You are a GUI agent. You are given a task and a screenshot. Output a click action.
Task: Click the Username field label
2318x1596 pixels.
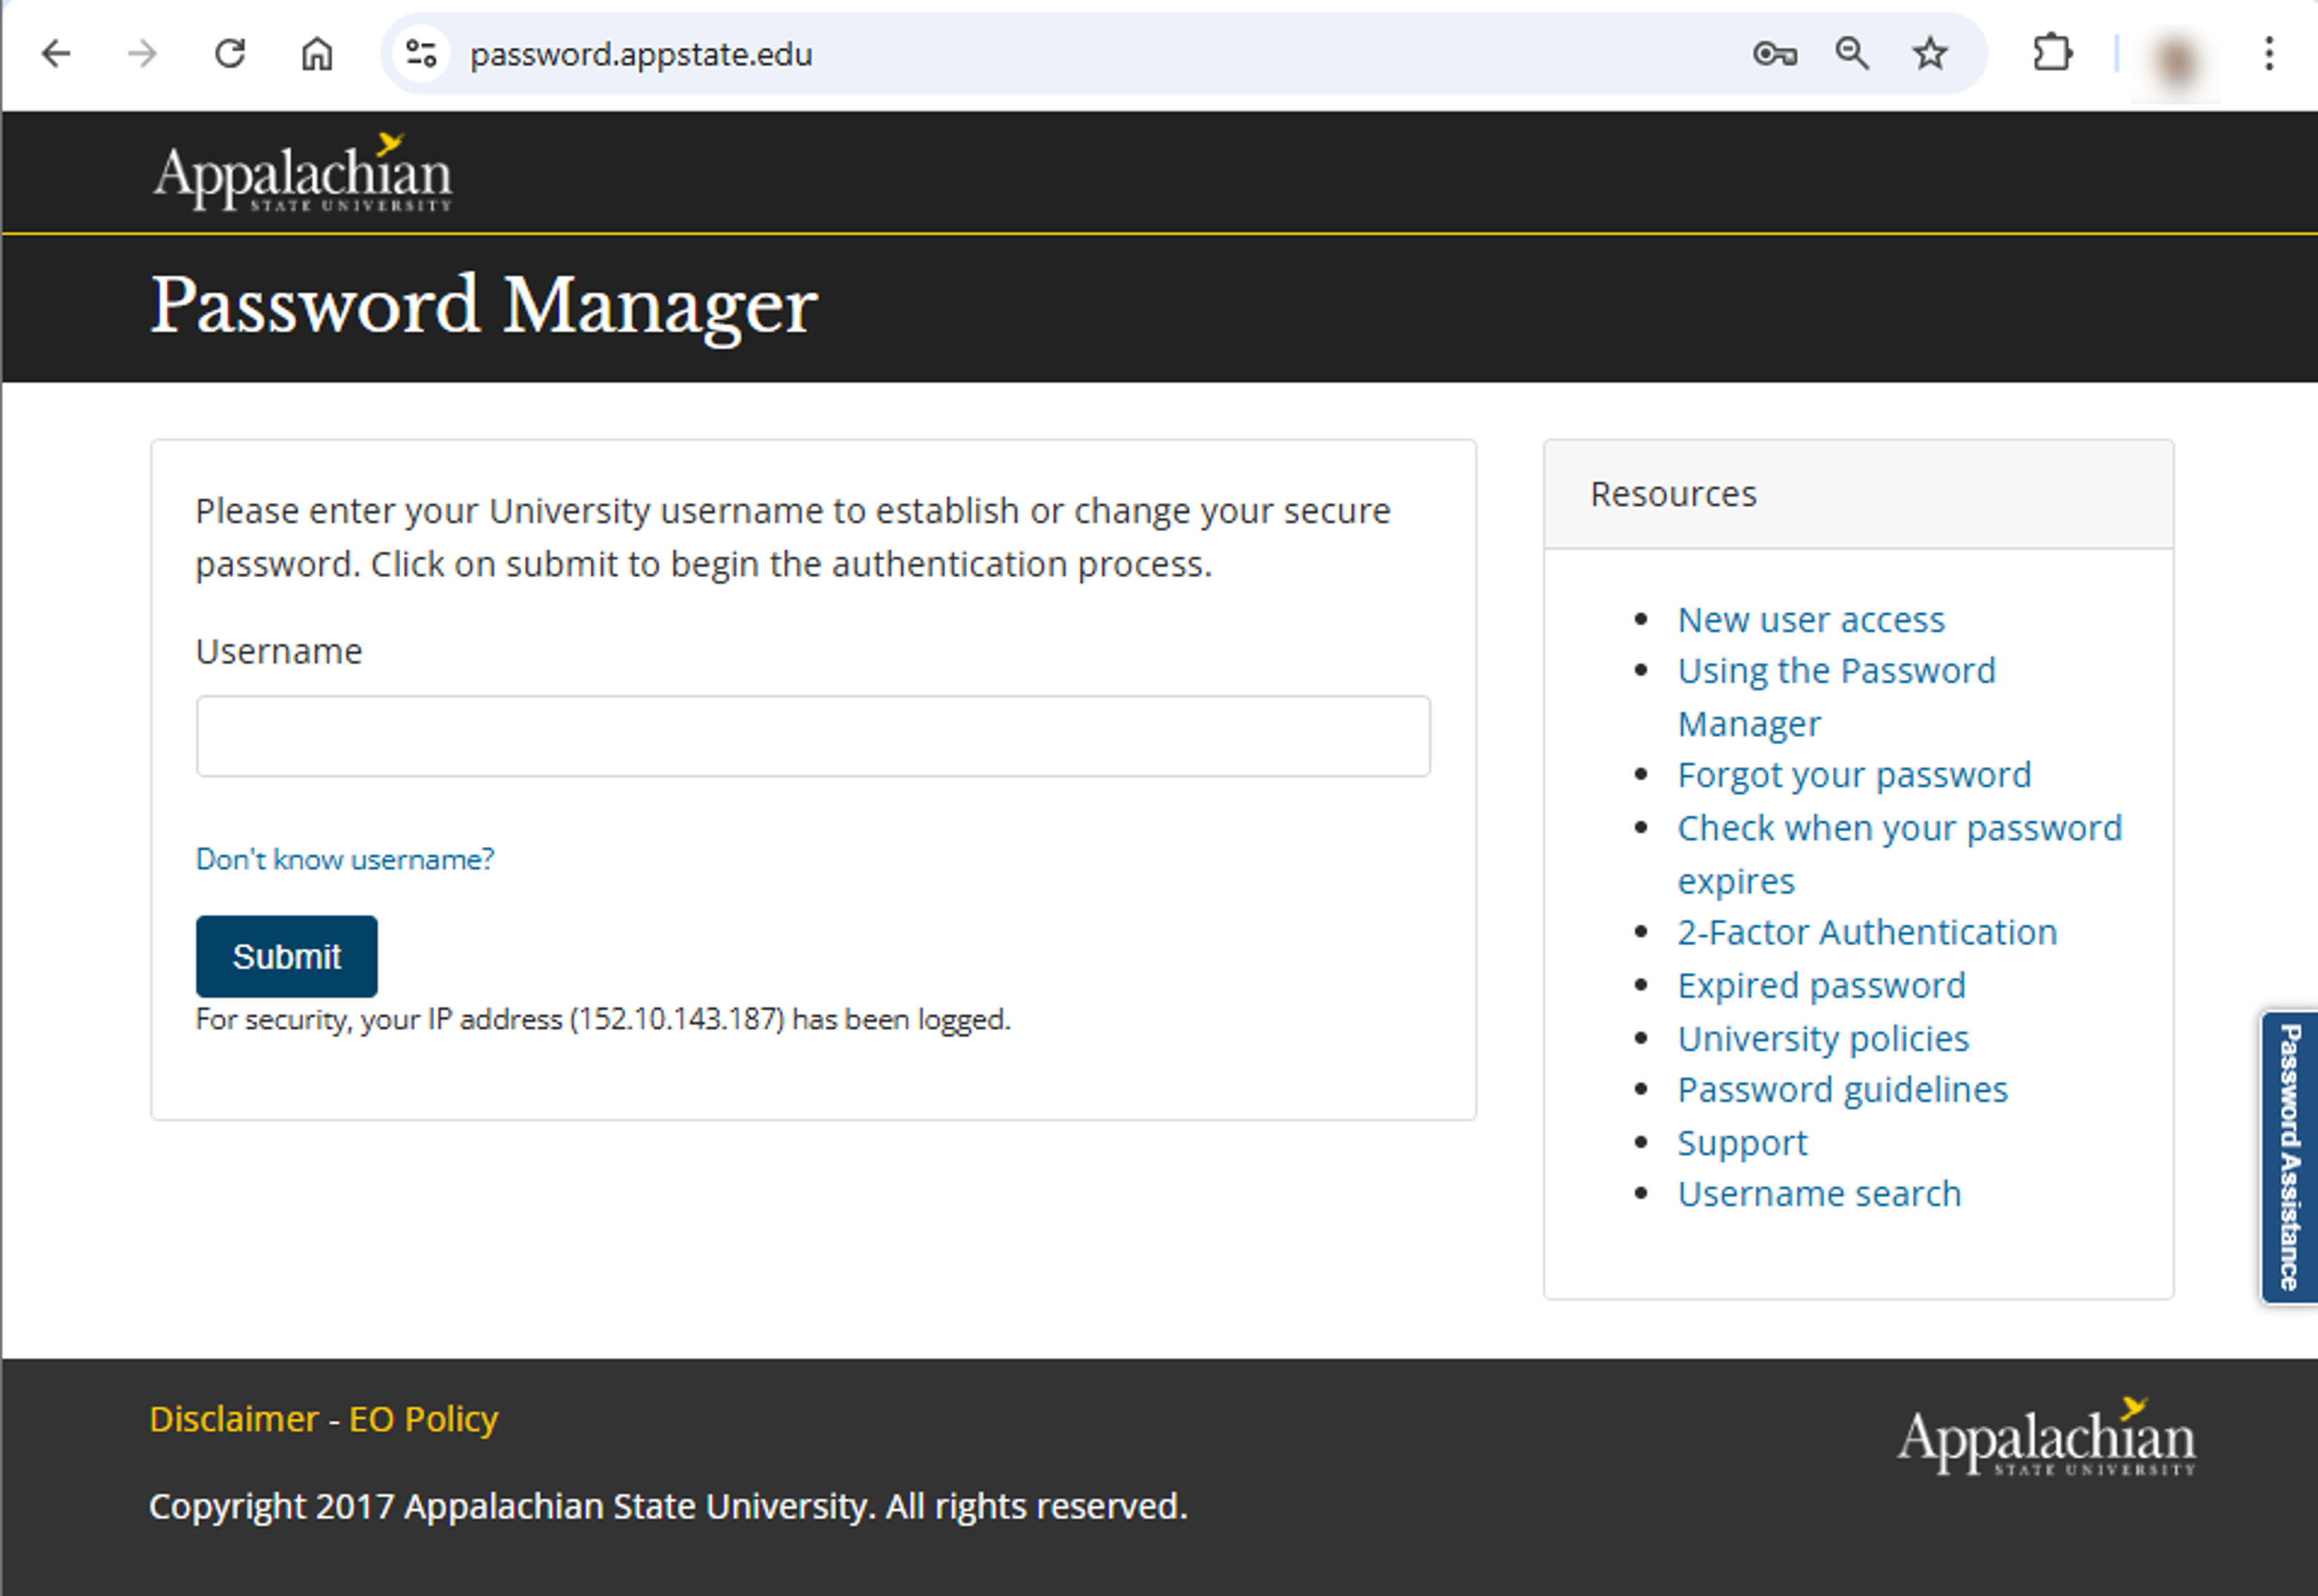tap(279, 651)
